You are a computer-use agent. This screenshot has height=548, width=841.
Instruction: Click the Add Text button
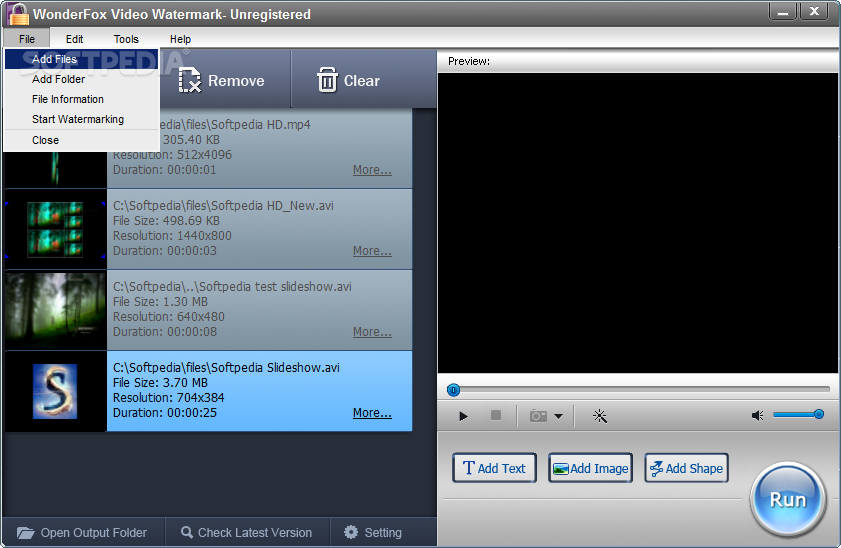[494, 468]
